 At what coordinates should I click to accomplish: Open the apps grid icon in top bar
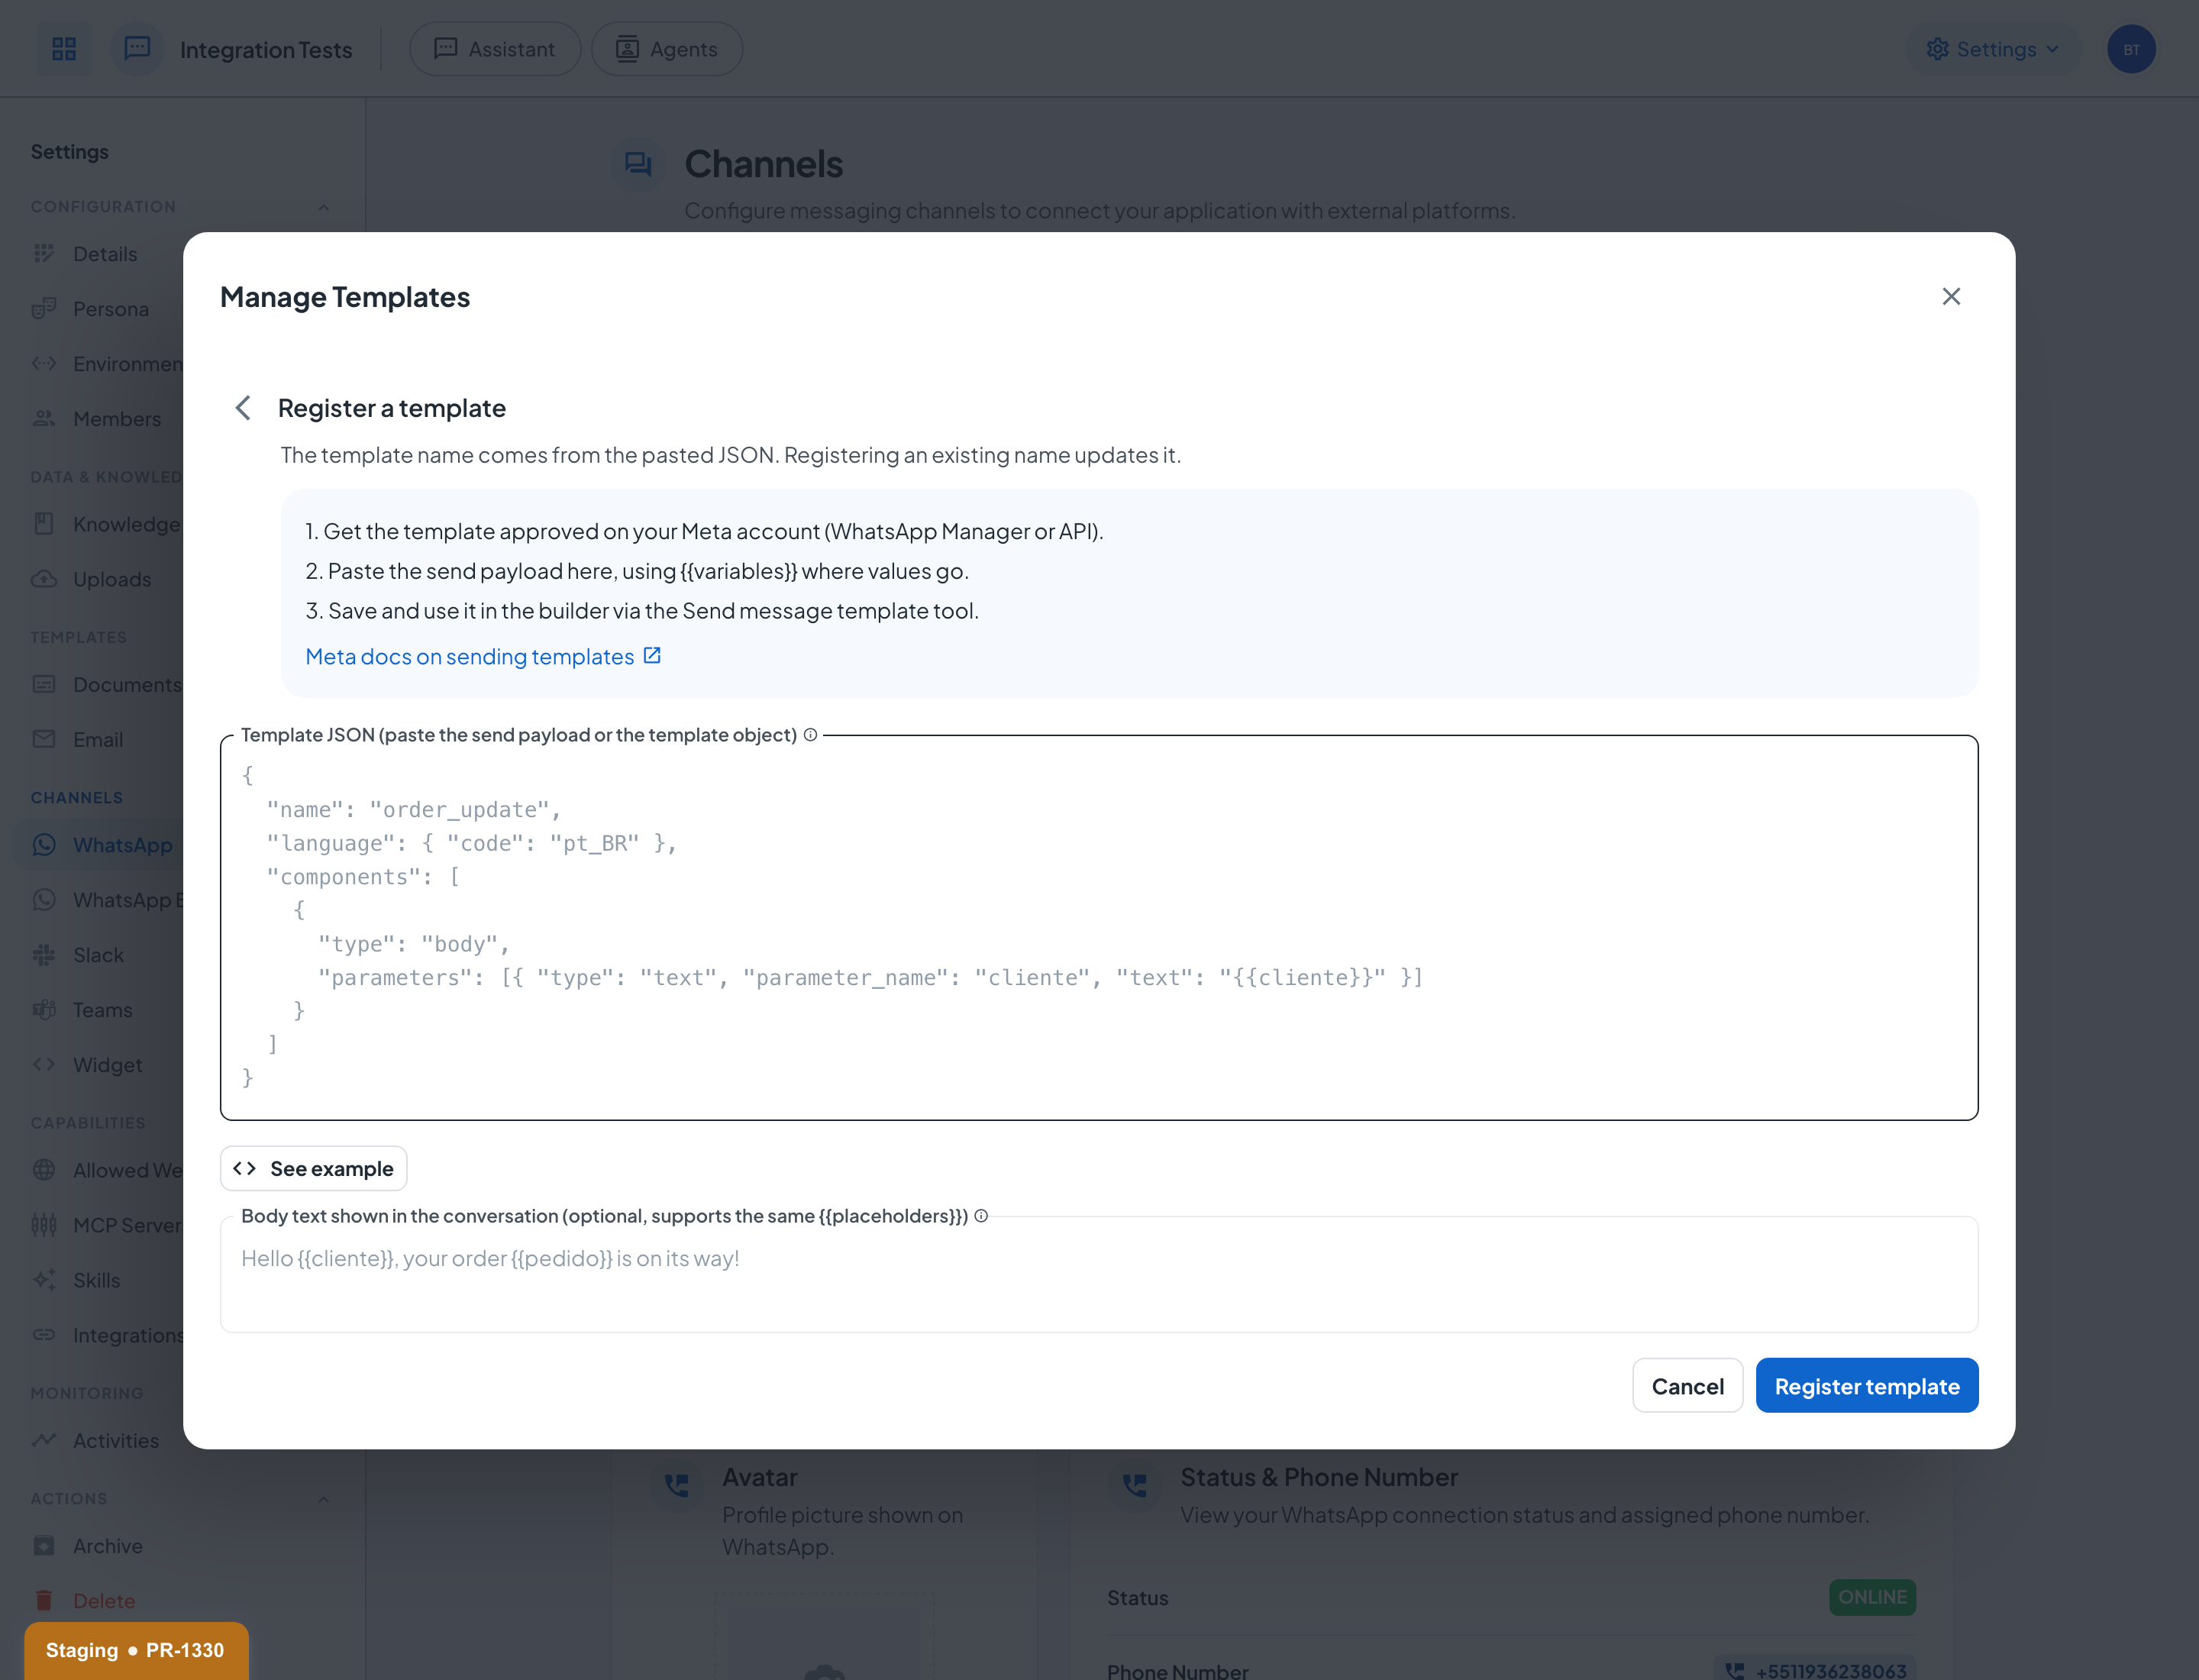[64, 49]
